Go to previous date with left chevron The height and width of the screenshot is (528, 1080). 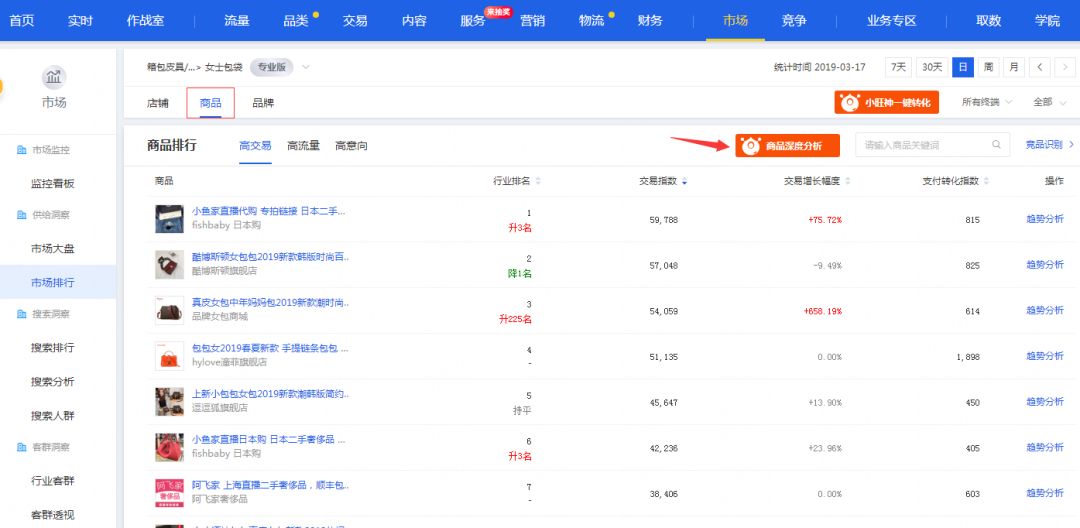1039,67
